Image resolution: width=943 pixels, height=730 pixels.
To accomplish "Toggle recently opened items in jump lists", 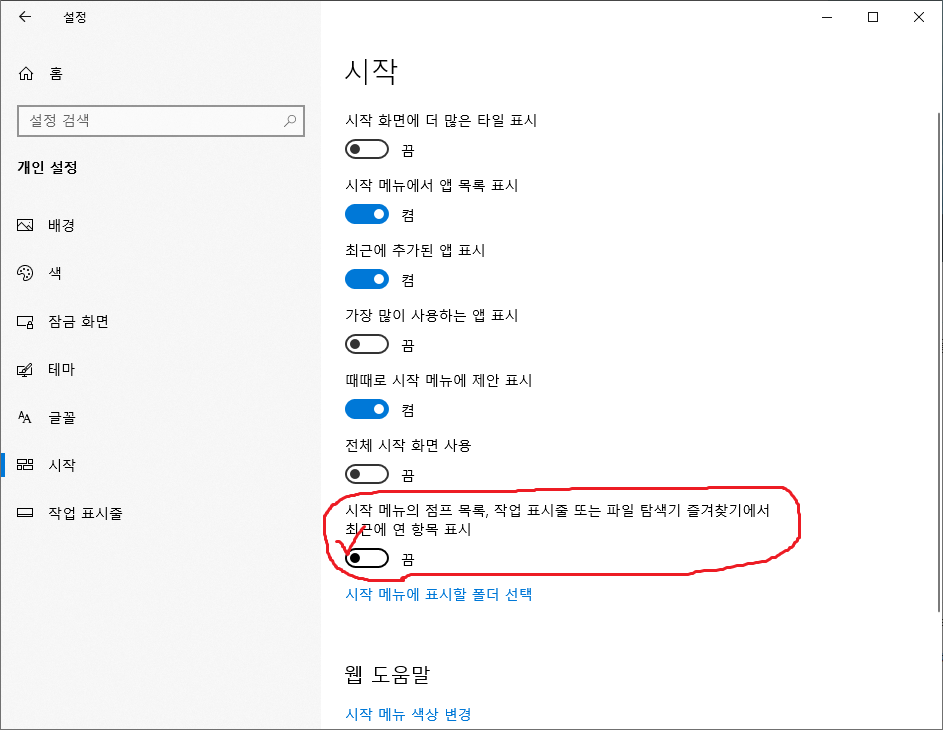I will 366,558.
